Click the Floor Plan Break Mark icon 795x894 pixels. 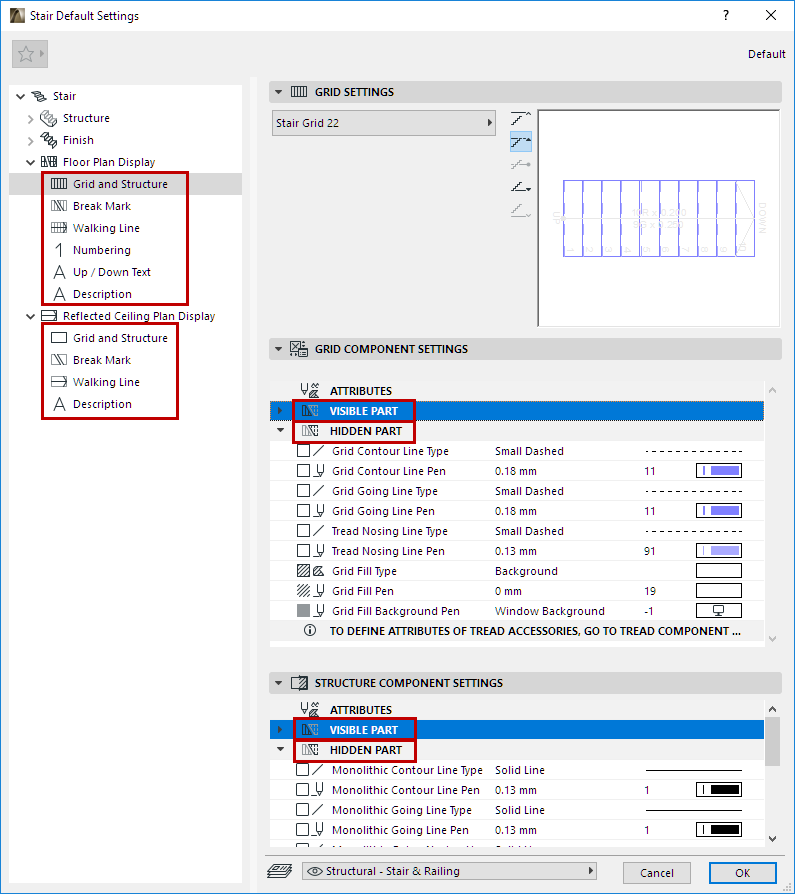pyautogui.click(x=59, y=206)
